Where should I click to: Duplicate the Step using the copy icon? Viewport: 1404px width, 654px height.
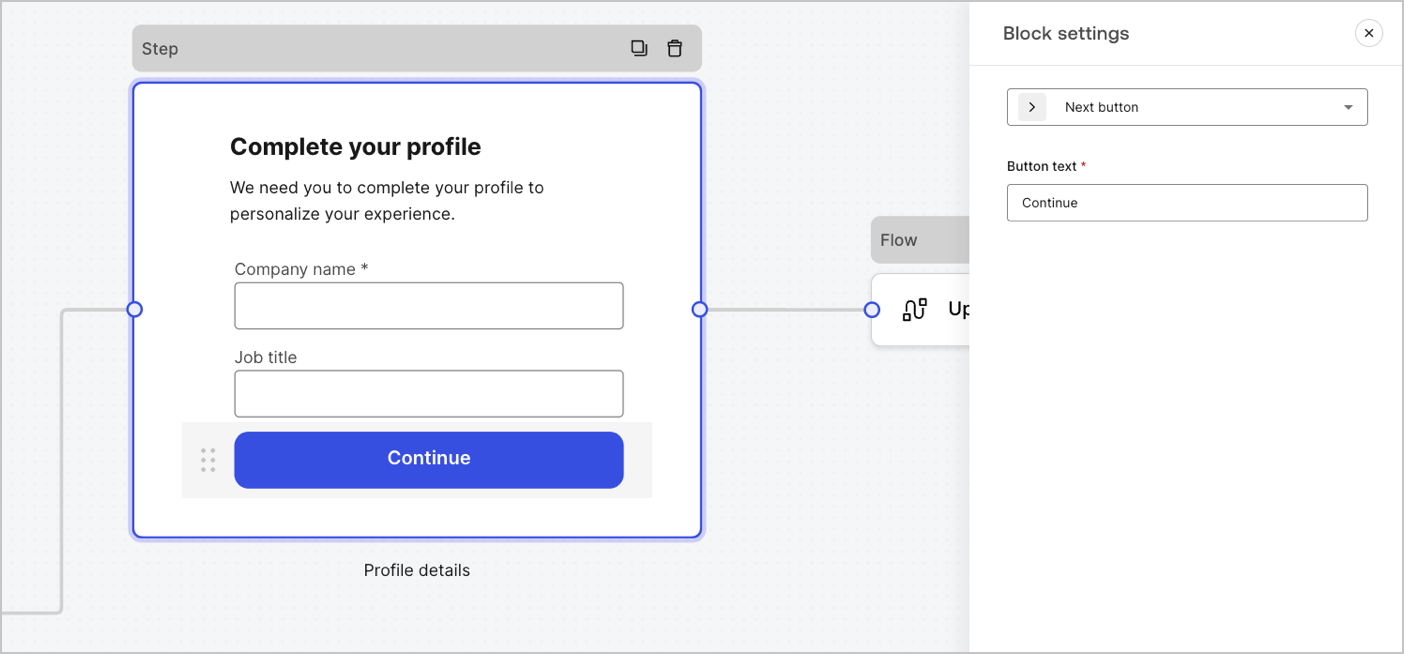(639, 47)
